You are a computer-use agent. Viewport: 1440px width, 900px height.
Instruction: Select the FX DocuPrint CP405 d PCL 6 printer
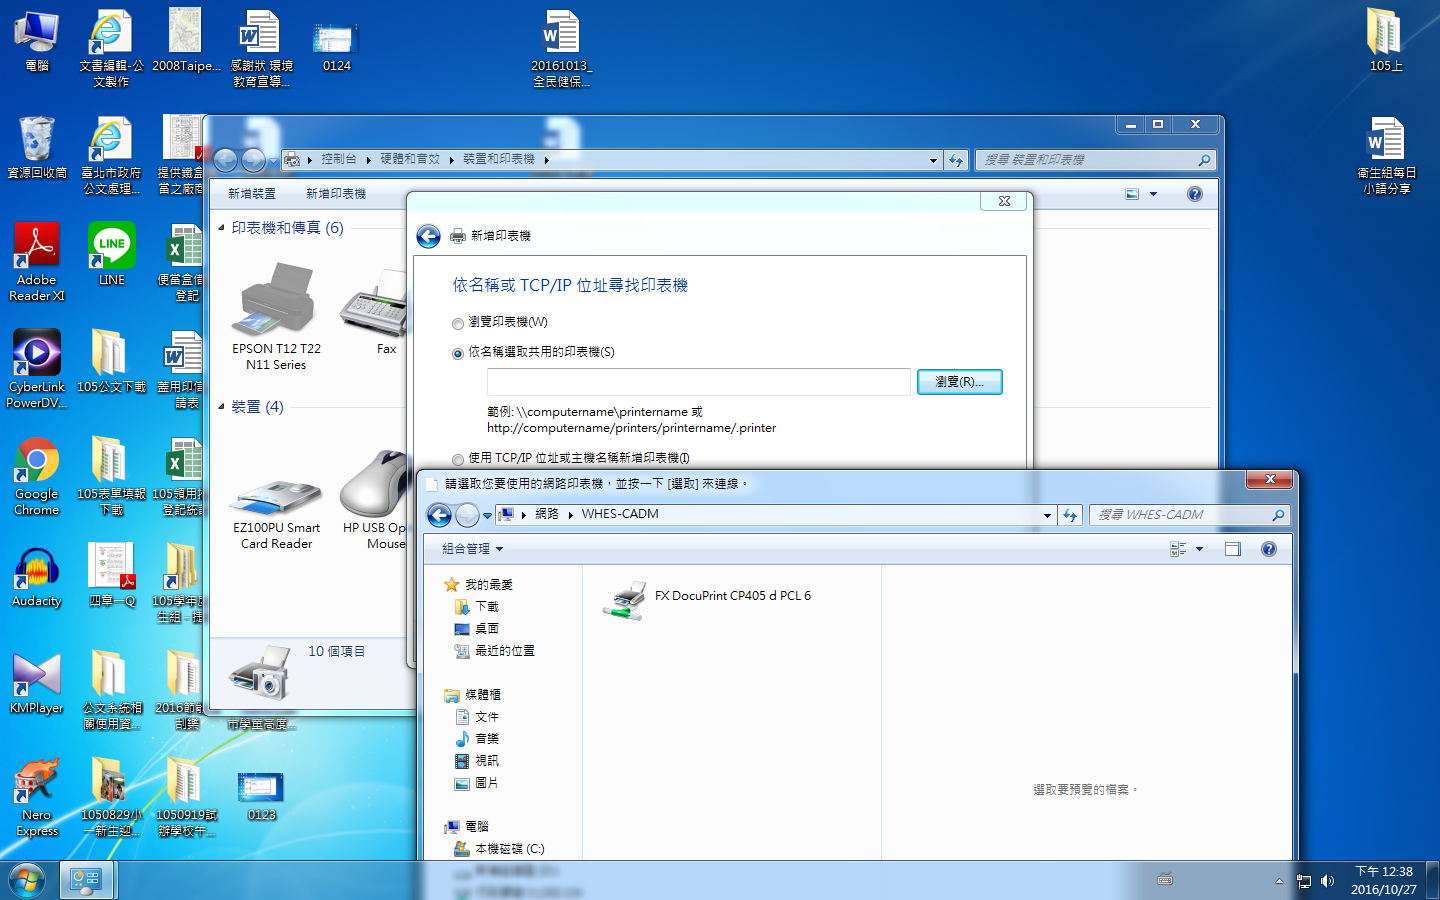[731, 596]
